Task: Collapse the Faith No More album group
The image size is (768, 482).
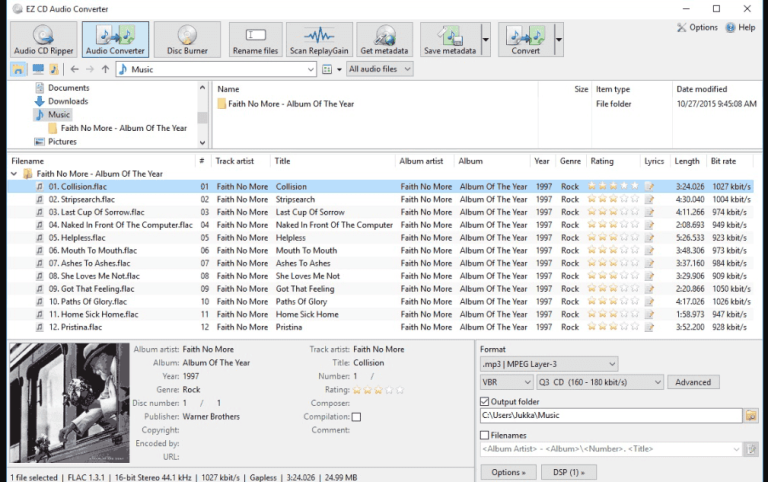Action: 14,173
